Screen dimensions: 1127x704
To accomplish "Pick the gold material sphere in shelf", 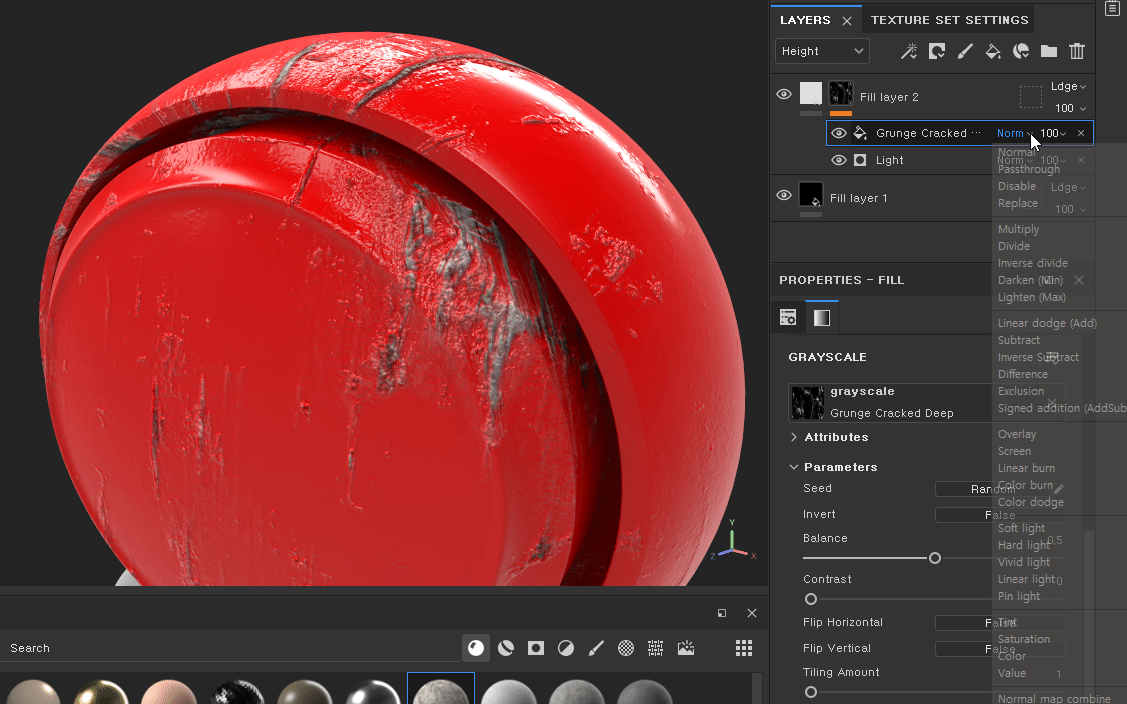I will pos(101,692).
